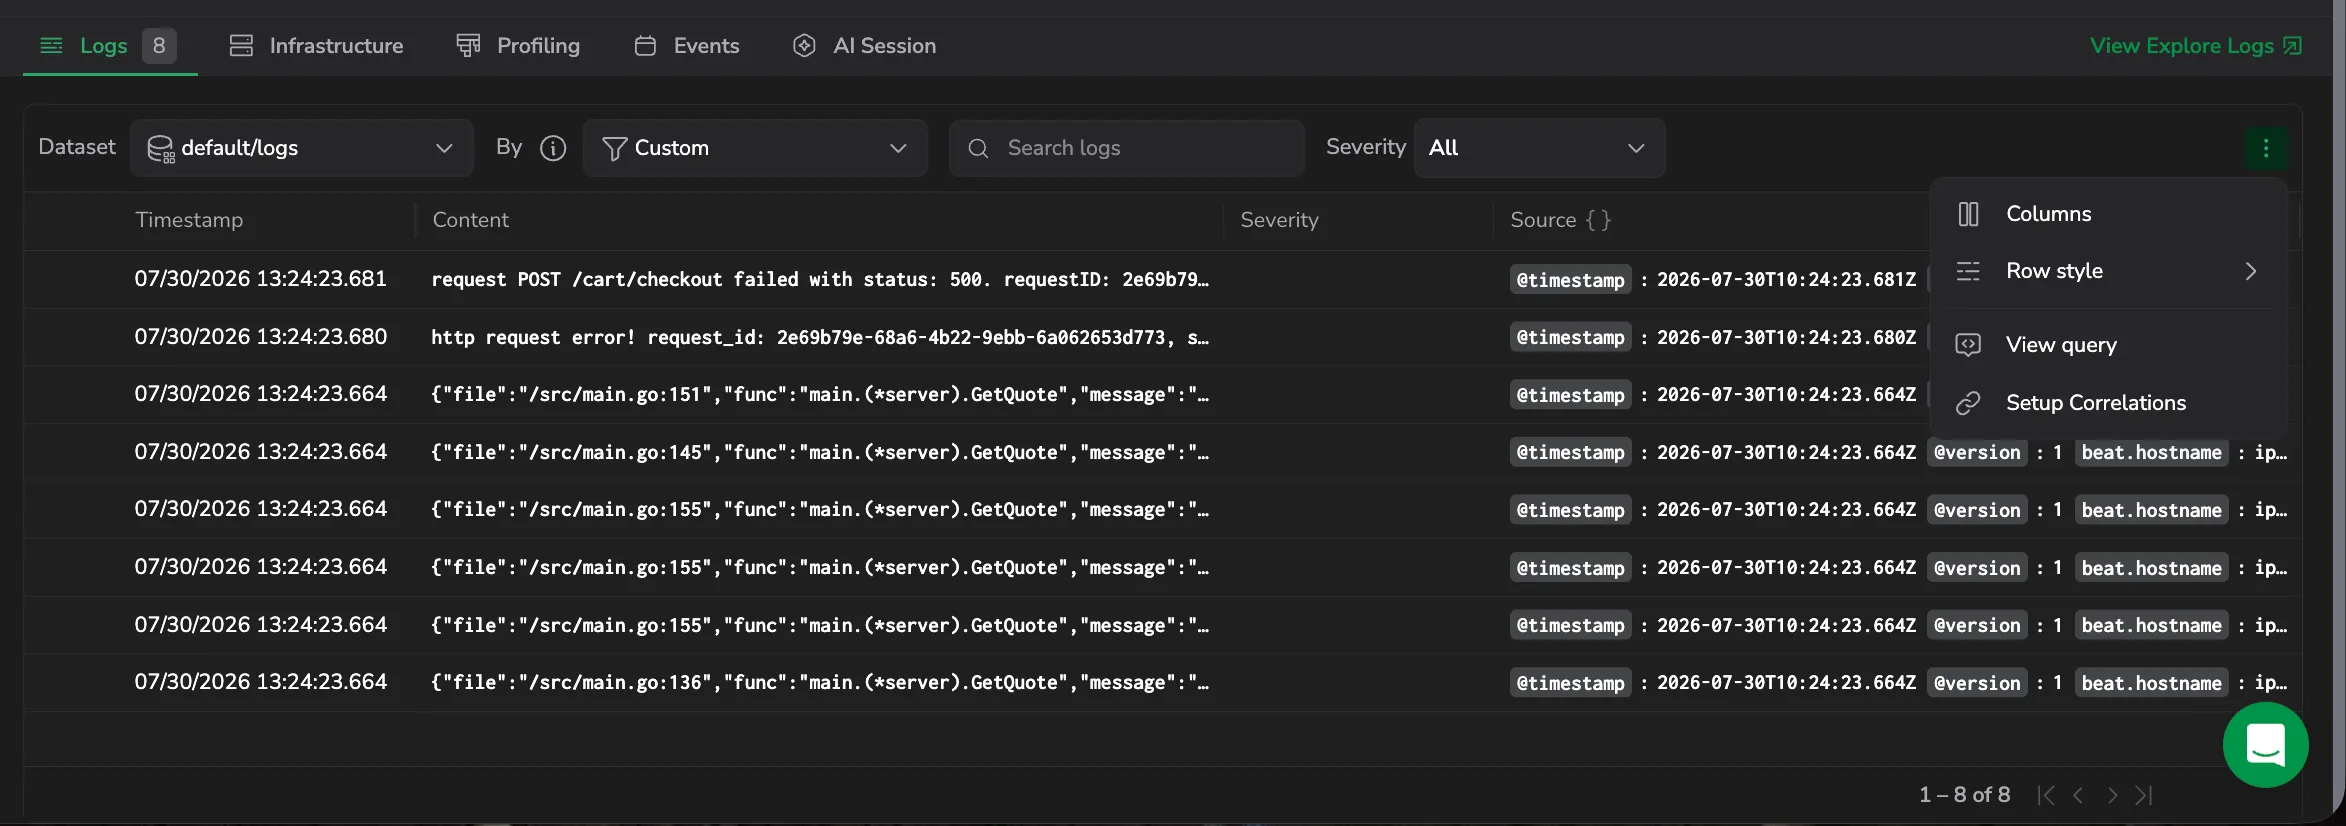Image resolution: width=2346 pixels, height=826 pixels.
Task: Click the Events calendar icon
Action: click(x=645, y=46)
